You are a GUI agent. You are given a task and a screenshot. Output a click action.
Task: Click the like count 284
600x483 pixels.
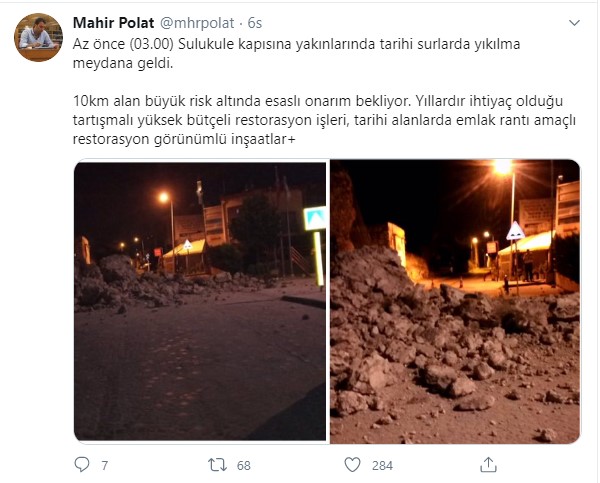coord(382,465)
